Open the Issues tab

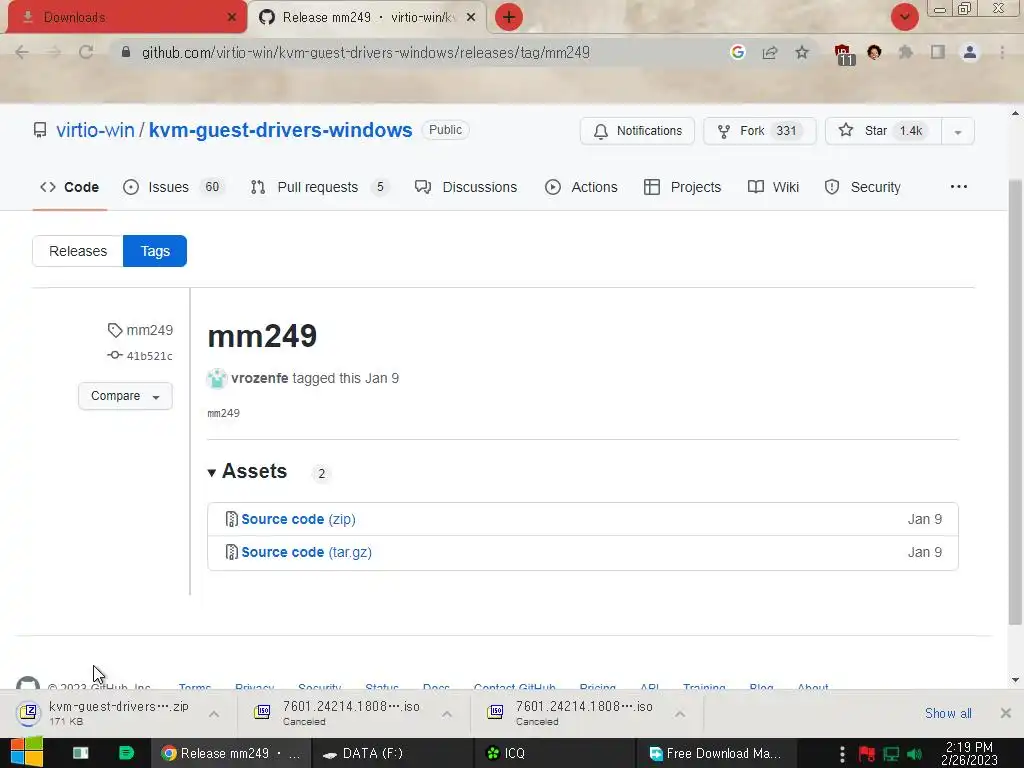[174, 187]
